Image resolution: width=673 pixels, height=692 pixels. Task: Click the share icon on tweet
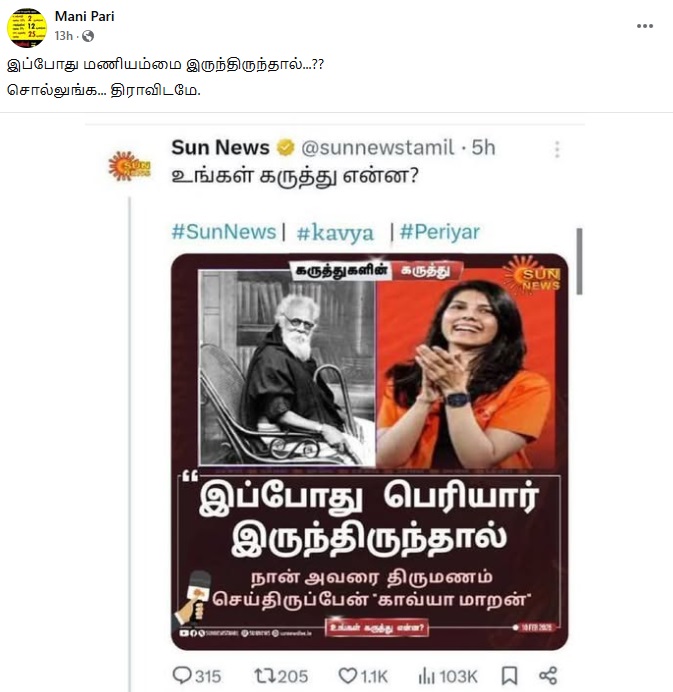[x=548, y=675]
